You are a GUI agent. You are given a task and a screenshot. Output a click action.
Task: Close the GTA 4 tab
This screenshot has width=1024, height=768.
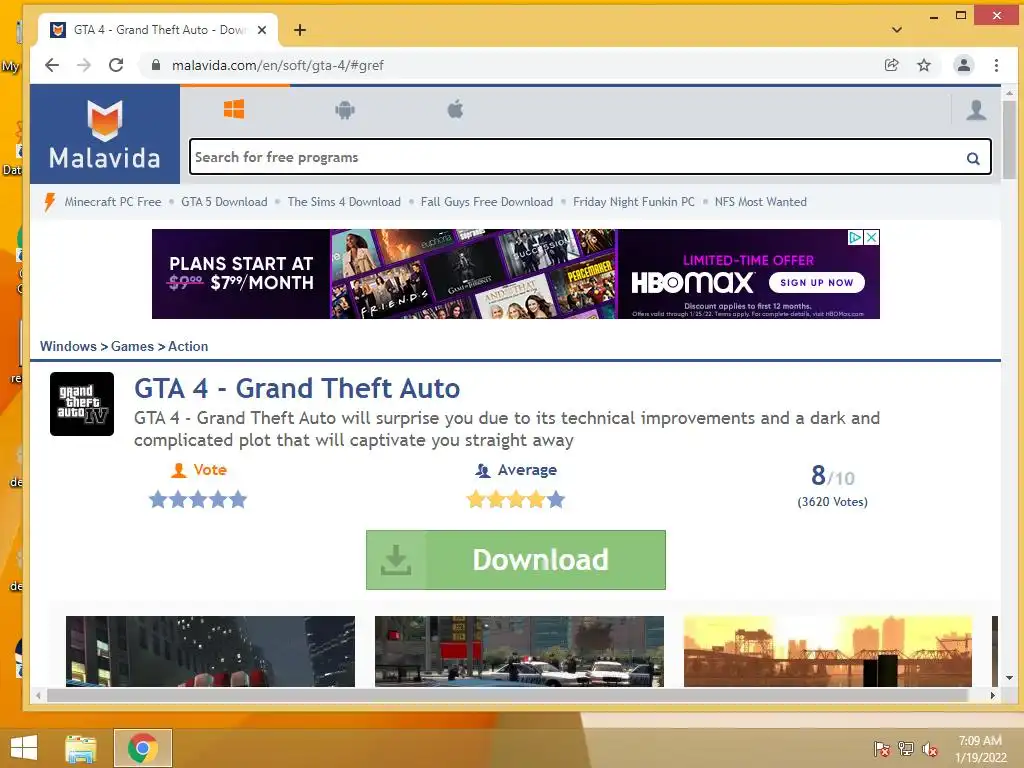[262, 30]
